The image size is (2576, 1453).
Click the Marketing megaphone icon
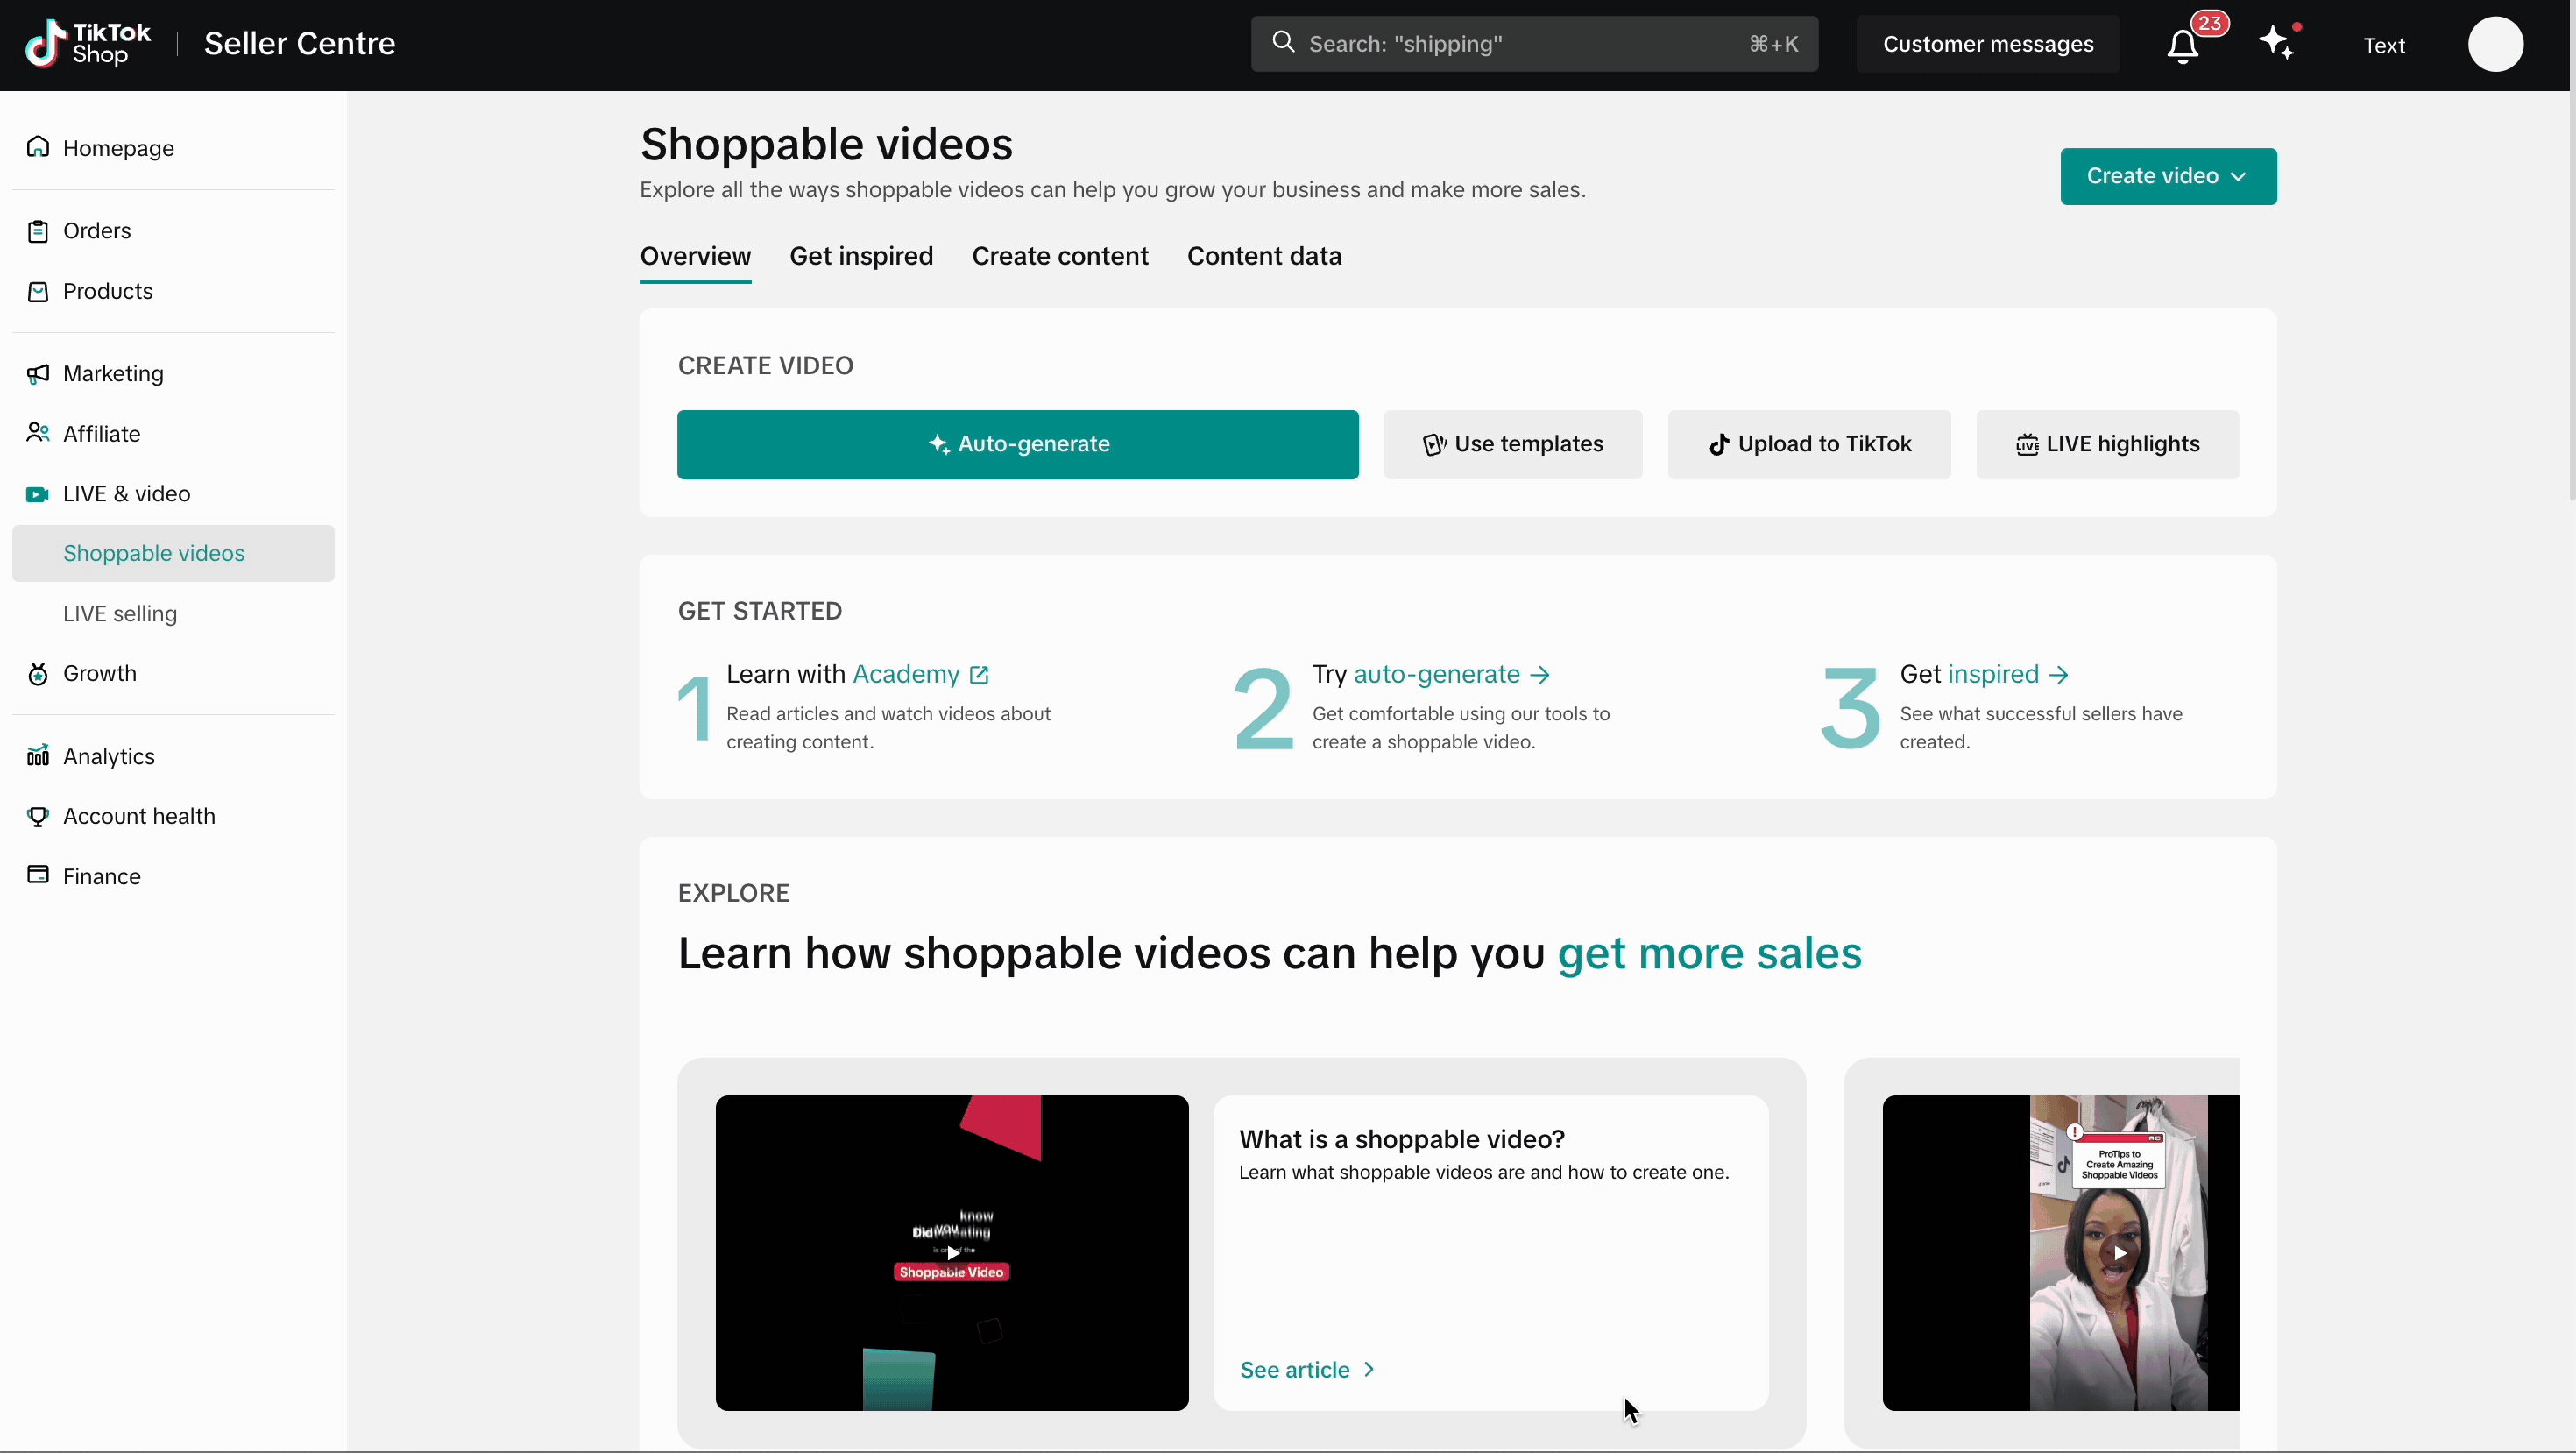pos(38,373)
